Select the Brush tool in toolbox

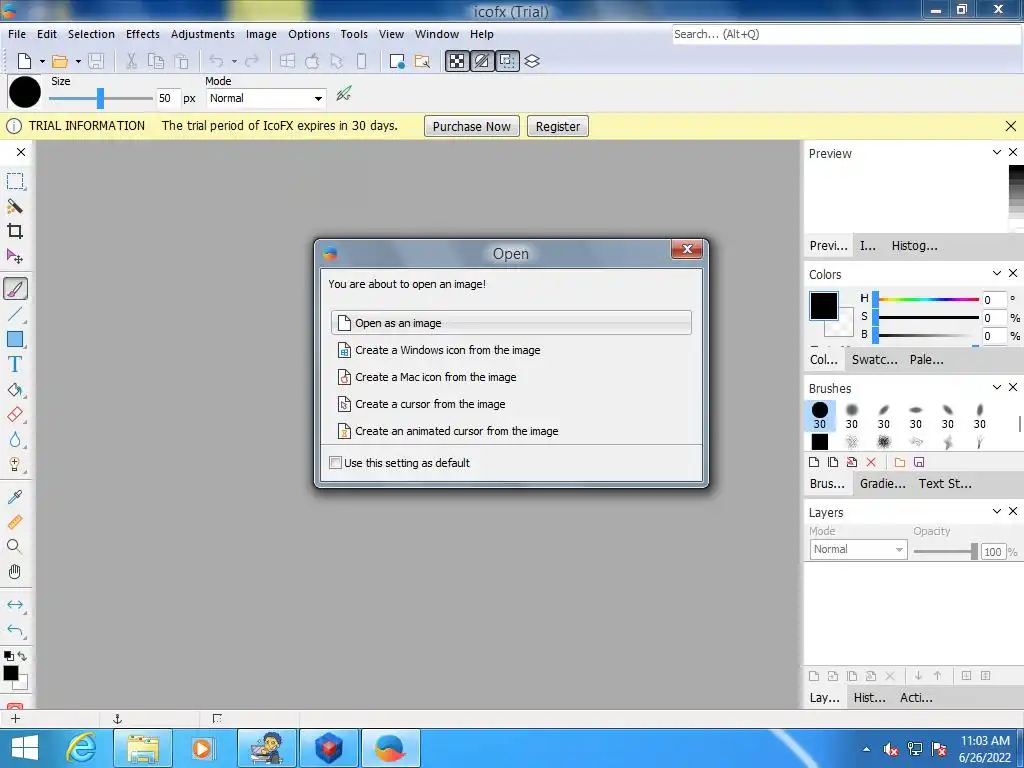coord(15,288)
